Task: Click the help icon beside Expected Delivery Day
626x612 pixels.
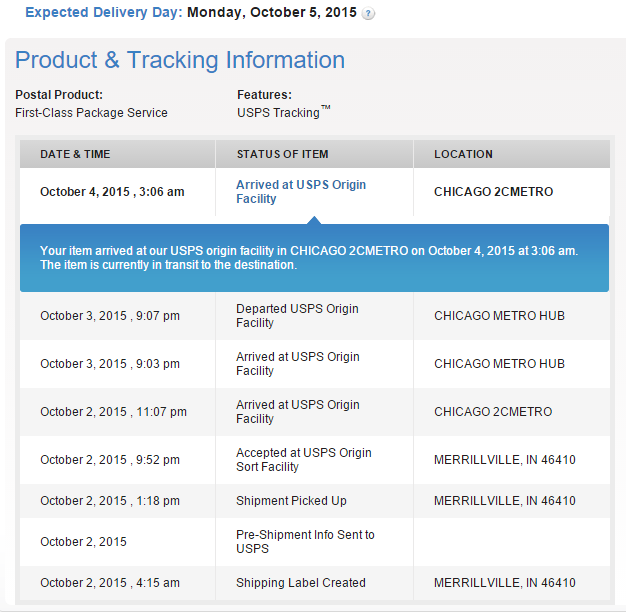Action: (x=369, y=14)
